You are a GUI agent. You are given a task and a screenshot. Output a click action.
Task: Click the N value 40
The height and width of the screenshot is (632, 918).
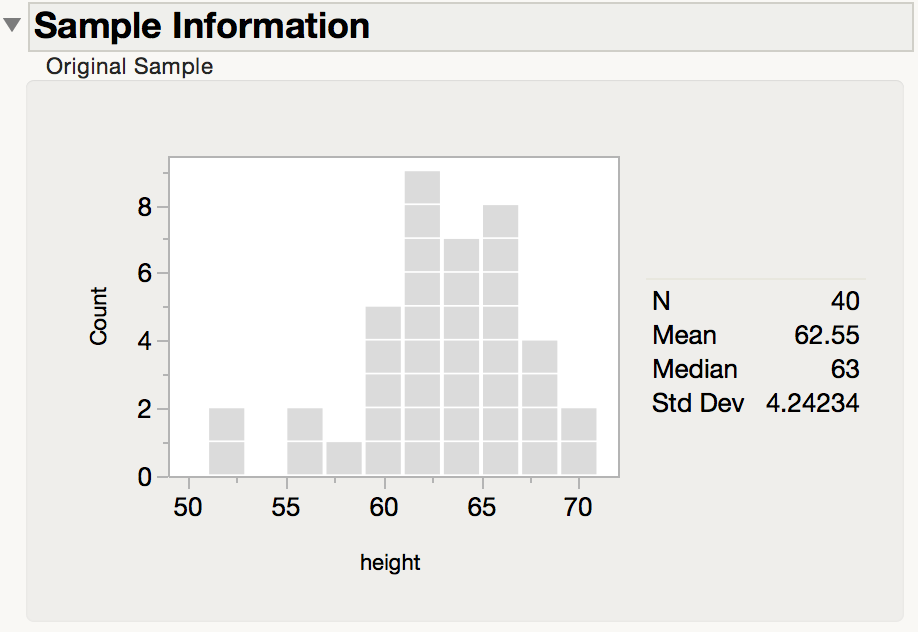[x=845, y=301]
